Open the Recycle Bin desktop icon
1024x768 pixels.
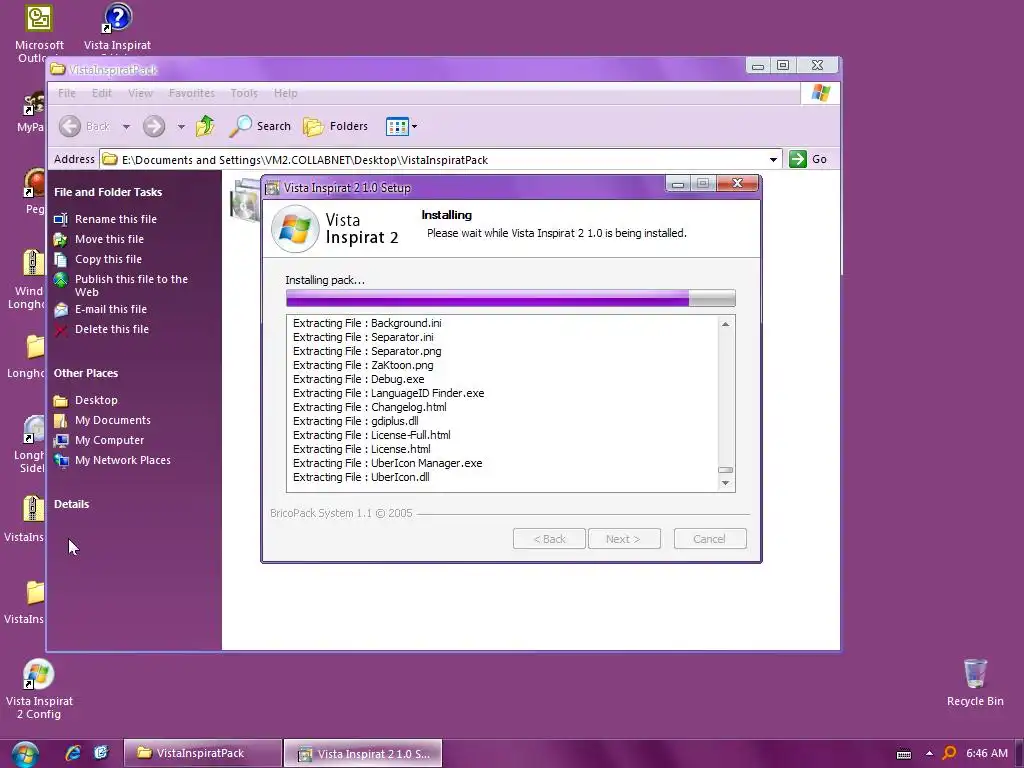coord(975,682)
